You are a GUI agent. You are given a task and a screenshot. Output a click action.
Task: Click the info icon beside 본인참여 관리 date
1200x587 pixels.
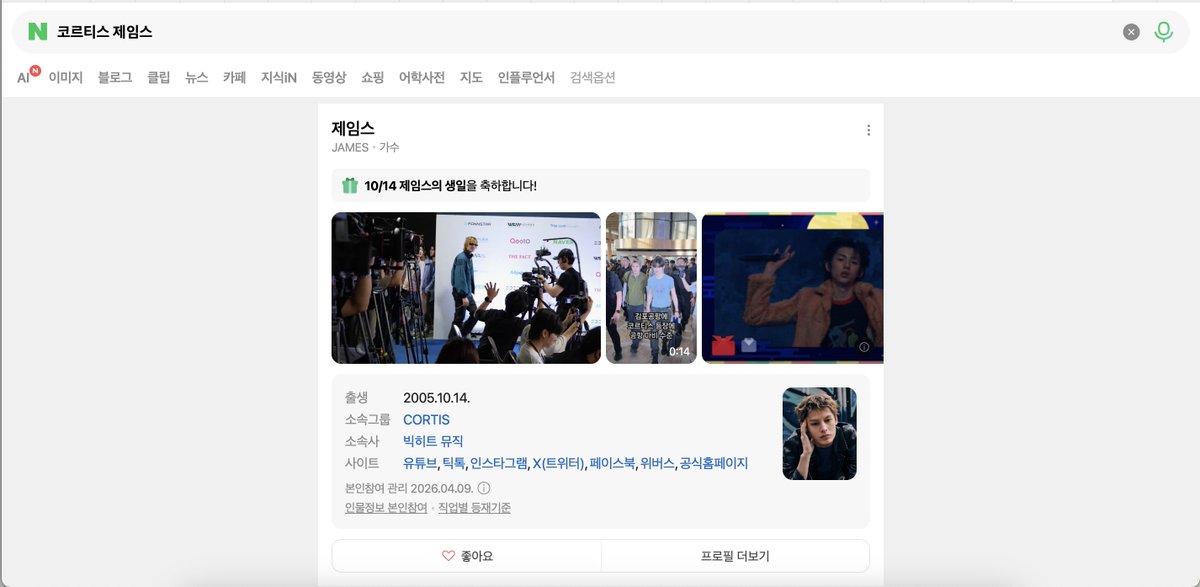(483, 488)
